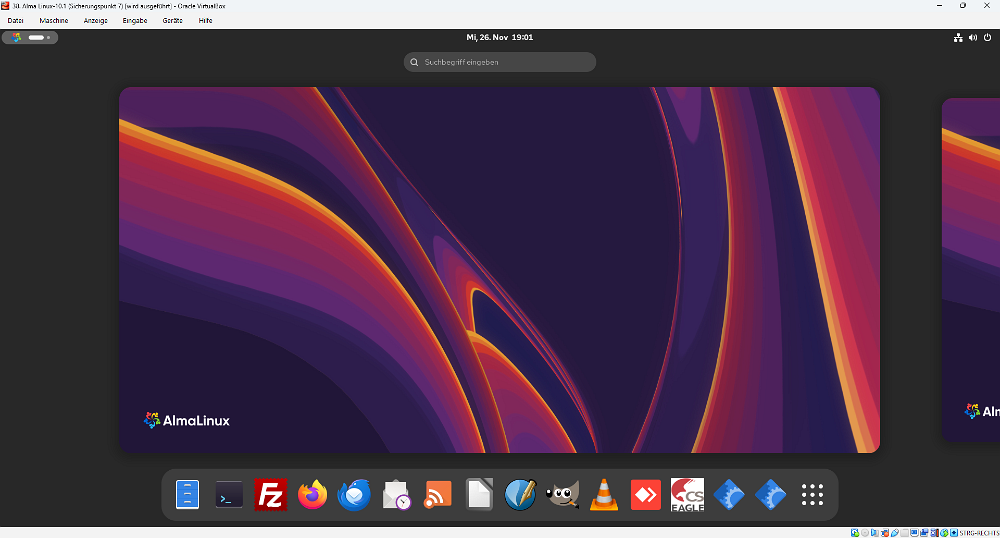
Task: Open the LibreOffice document icon
Action: [x=480, y=495]
